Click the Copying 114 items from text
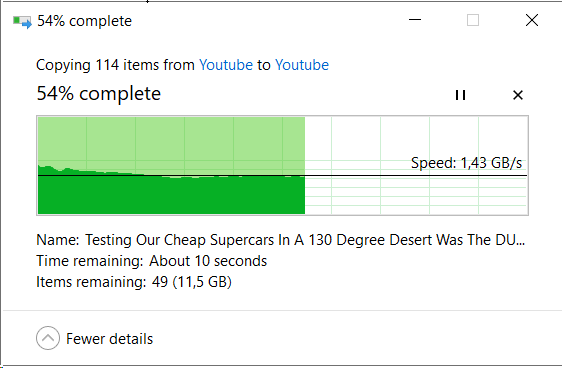 (x=115, y=65)
